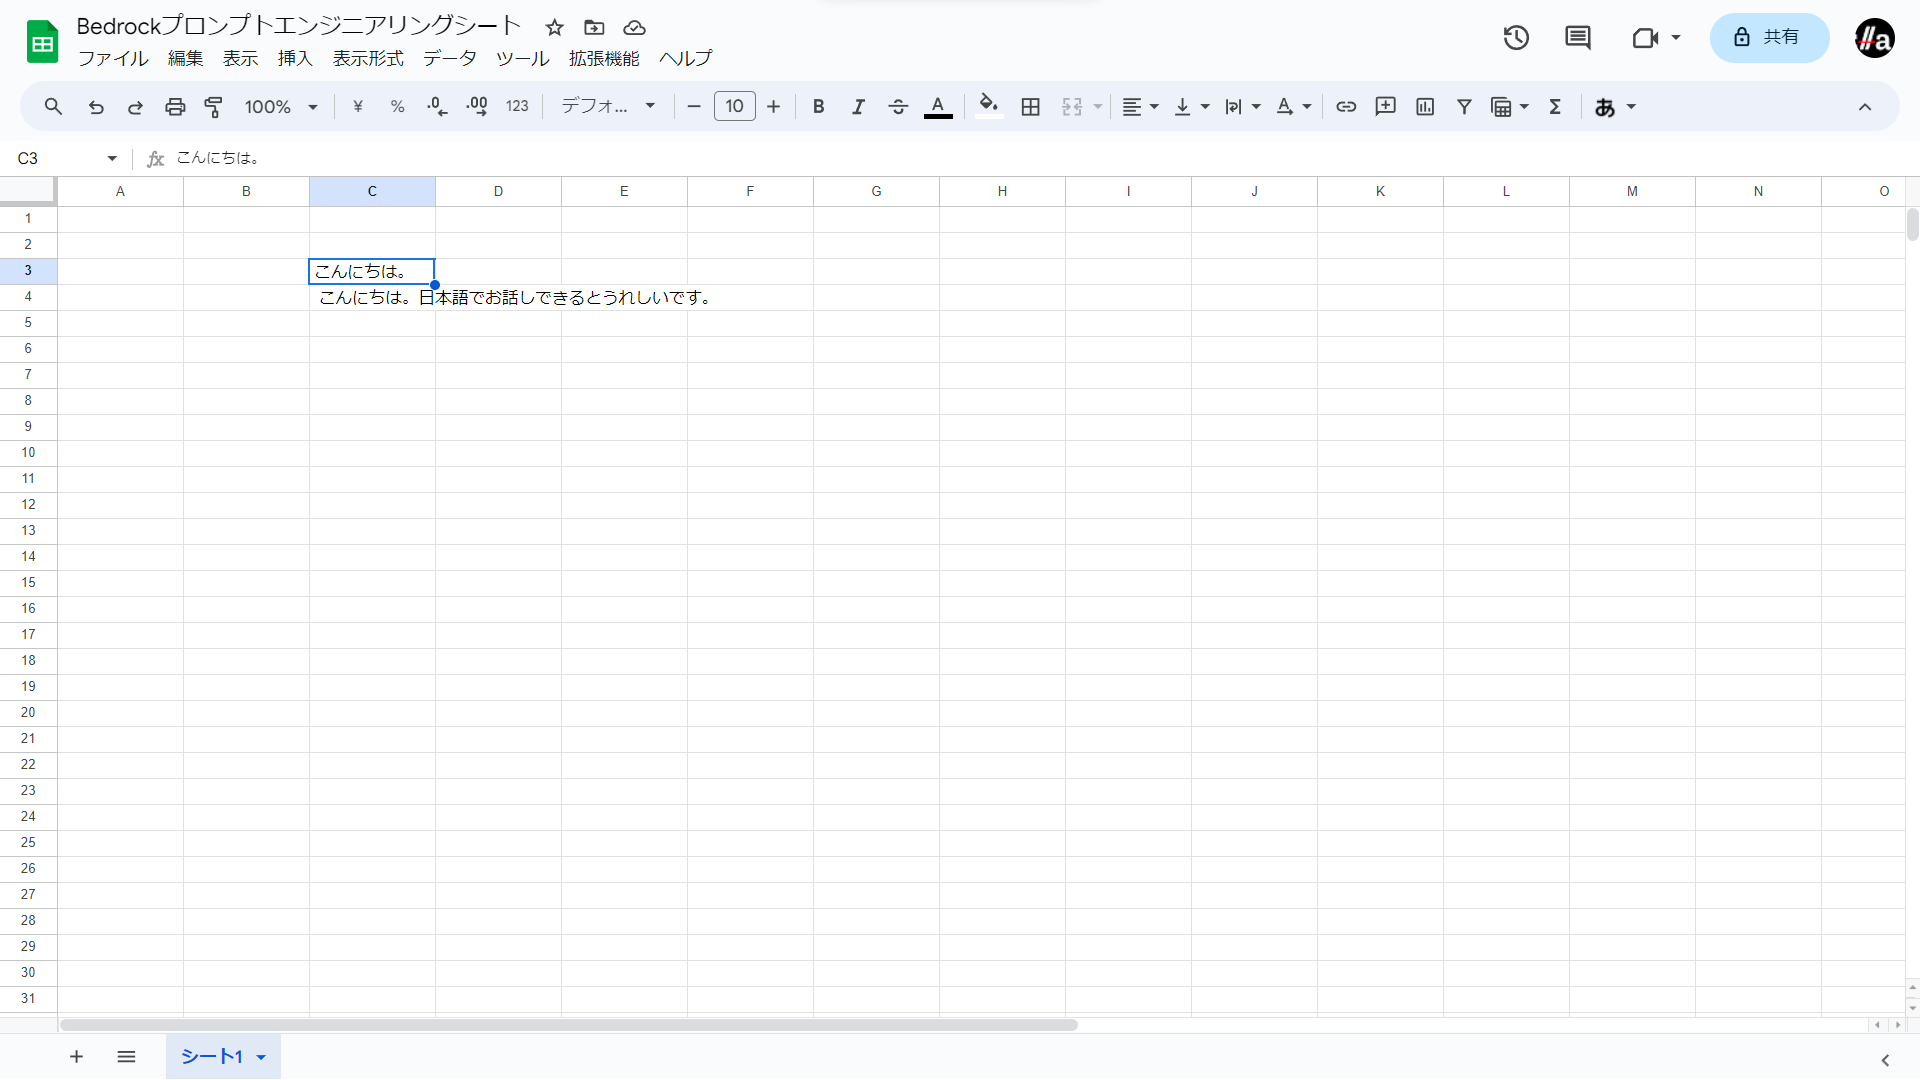This screenshot has width=1920, height=1080.
Task: Open the borders tool
Action: point(1031,107)
